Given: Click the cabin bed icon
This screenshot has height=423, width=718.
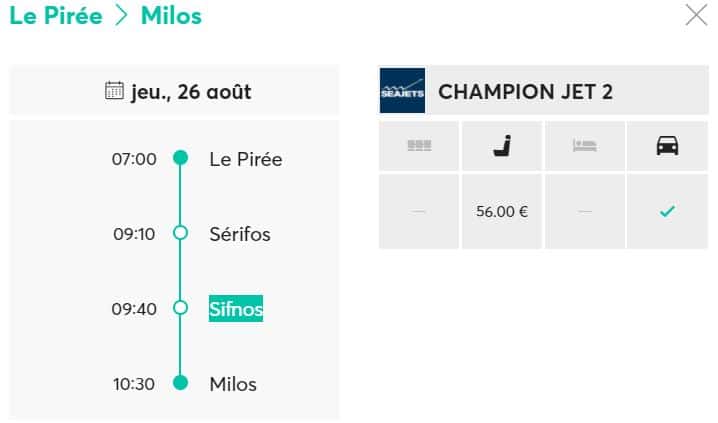Looking at the screenshot, I should click(x=585, y=146).
